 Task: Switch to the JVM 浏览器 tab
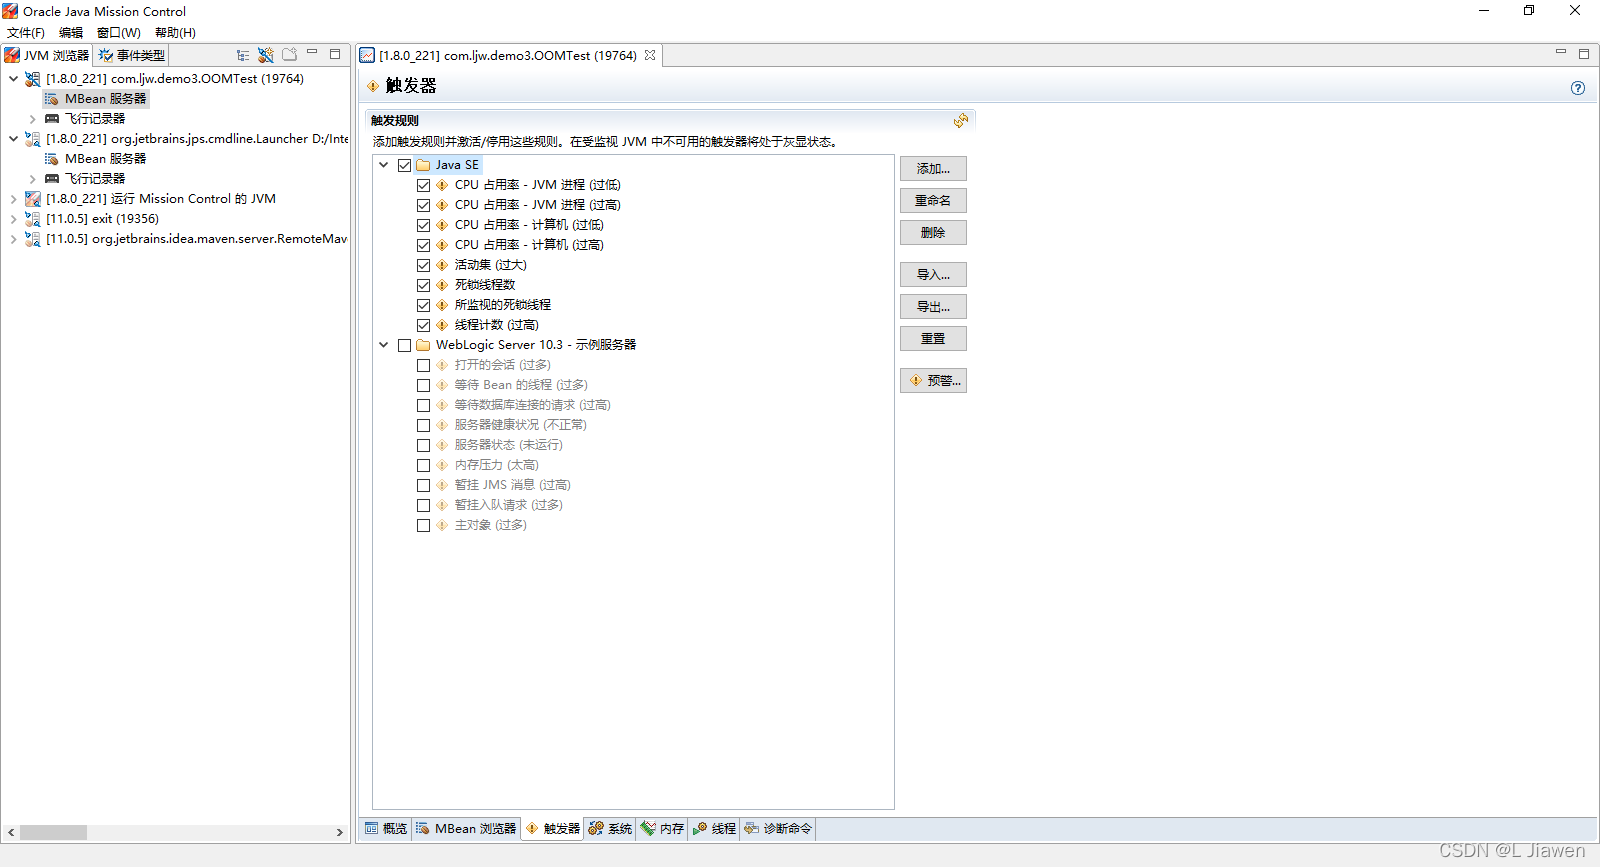pos(47,55)
